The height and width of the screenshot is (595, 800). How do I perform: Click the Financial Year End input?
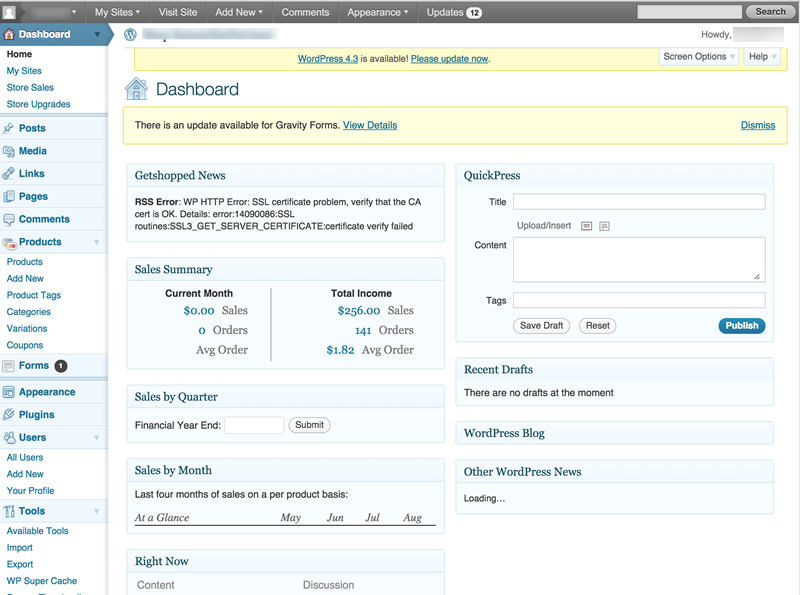click(x=254, y=425)
